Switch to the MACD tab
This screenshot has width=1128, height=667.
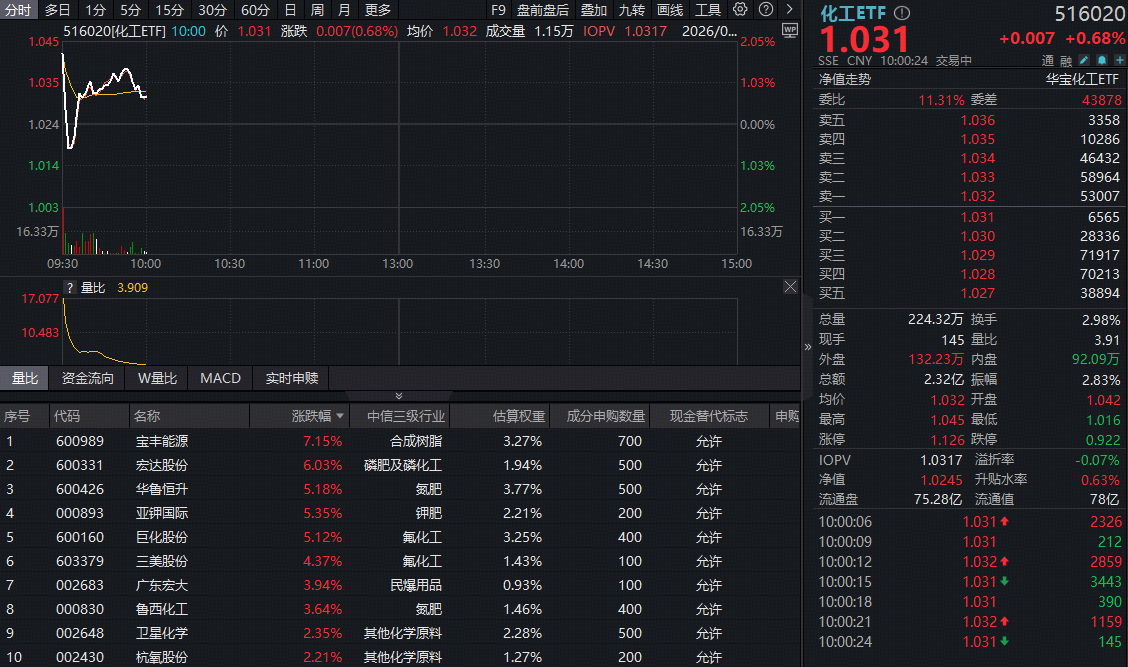tap(219, 378)
